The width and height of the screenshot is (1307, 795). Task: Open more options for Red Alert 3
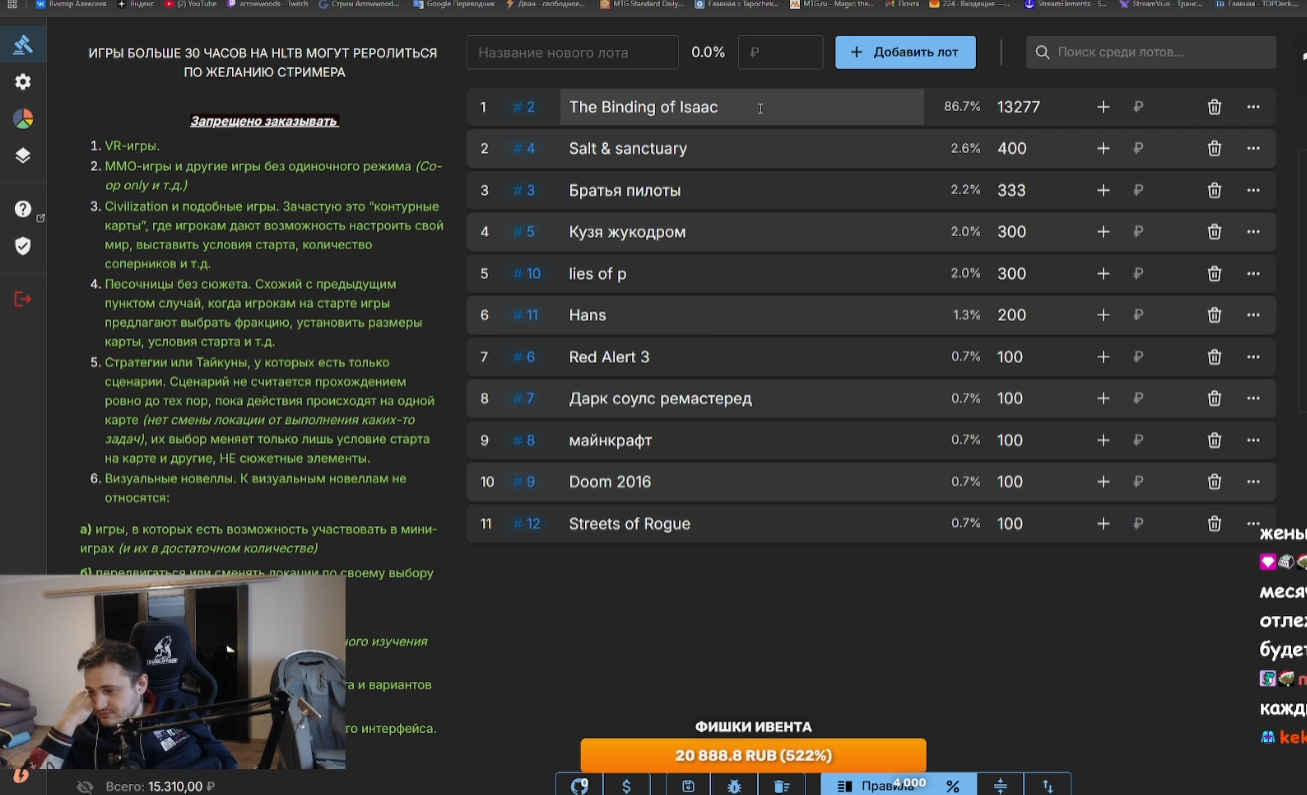pos(1253,357)
